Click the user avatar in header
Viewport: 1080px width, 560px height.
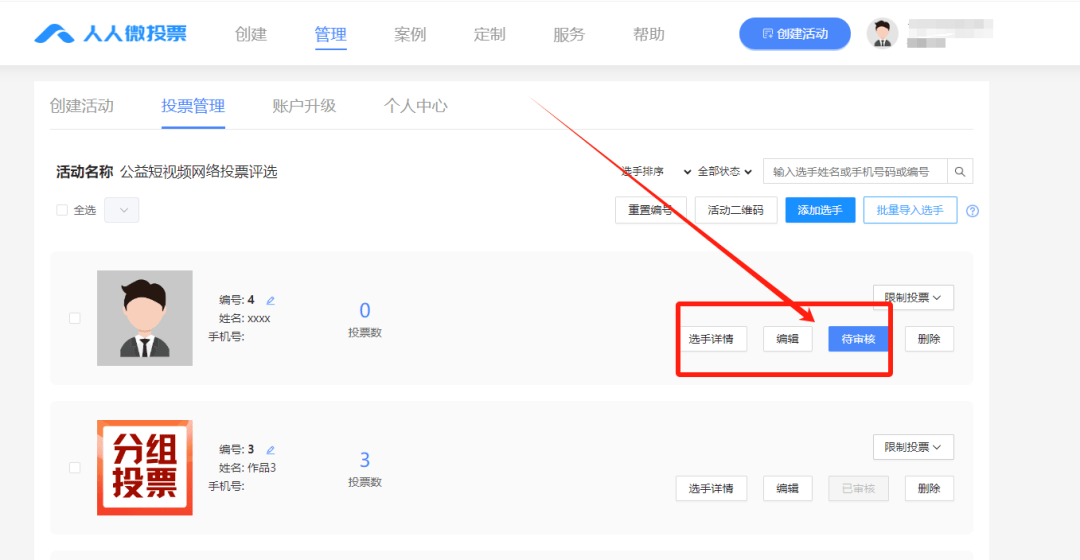(x=882, y=34)
